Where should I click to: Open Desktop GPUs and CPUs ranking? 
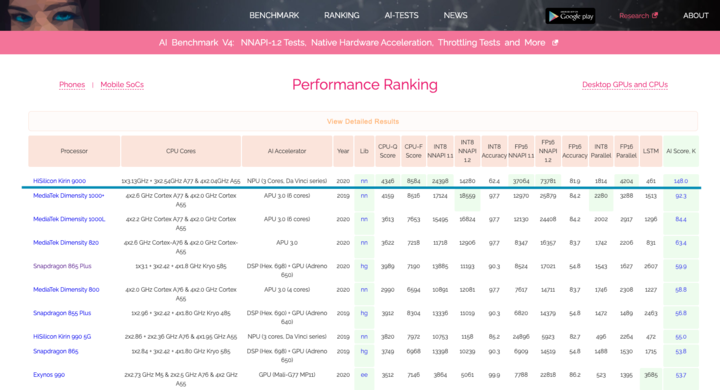(x=625, y=85)
